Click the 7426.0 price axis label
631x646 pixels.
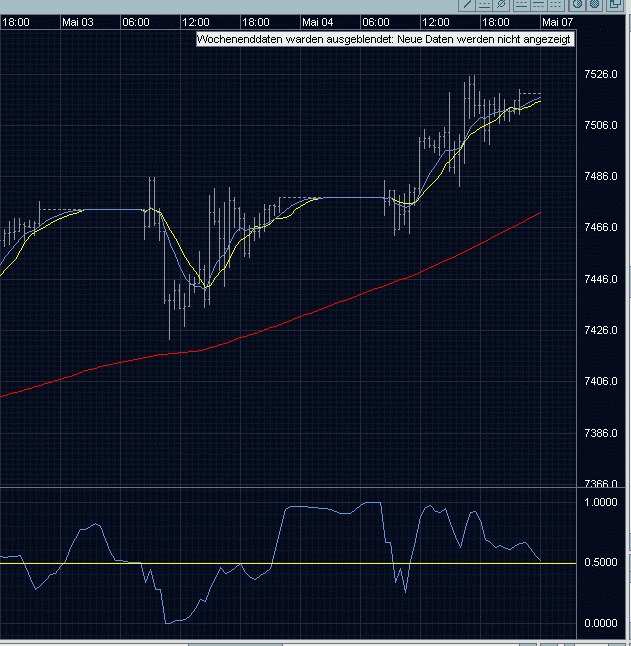[601, 330]
